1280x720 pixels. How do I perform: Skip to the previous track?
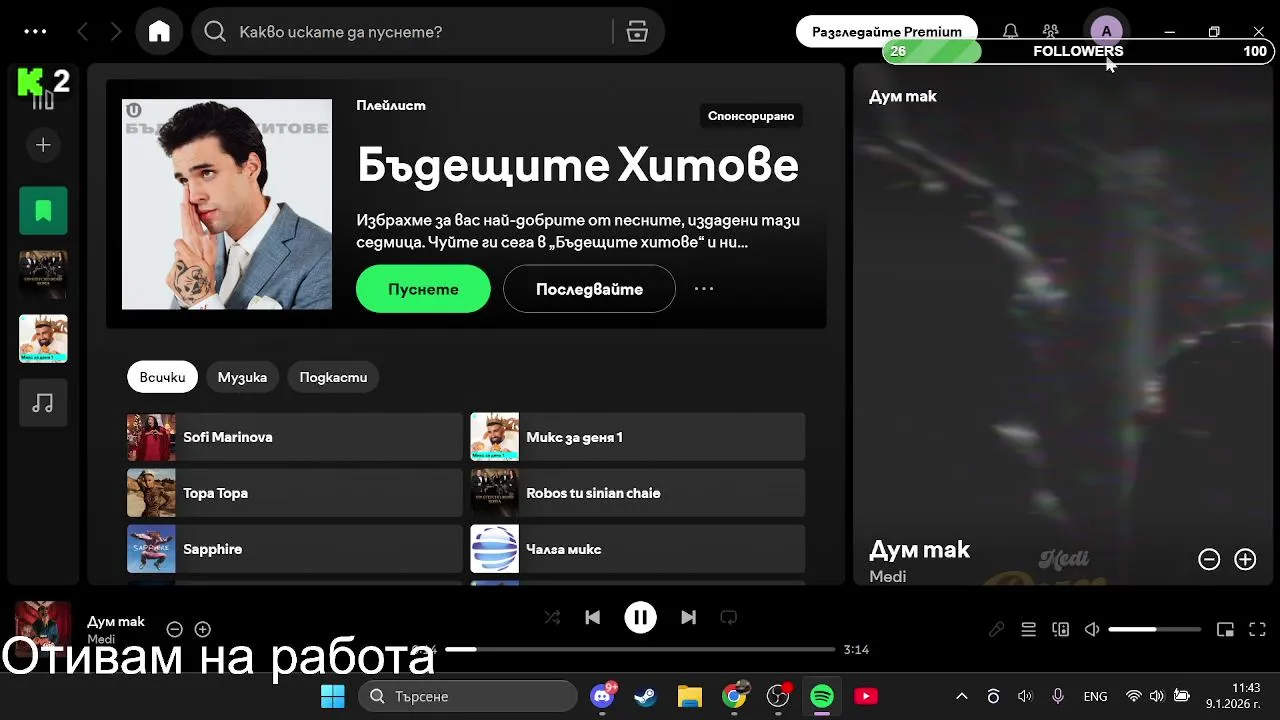[x=593, y=618]
